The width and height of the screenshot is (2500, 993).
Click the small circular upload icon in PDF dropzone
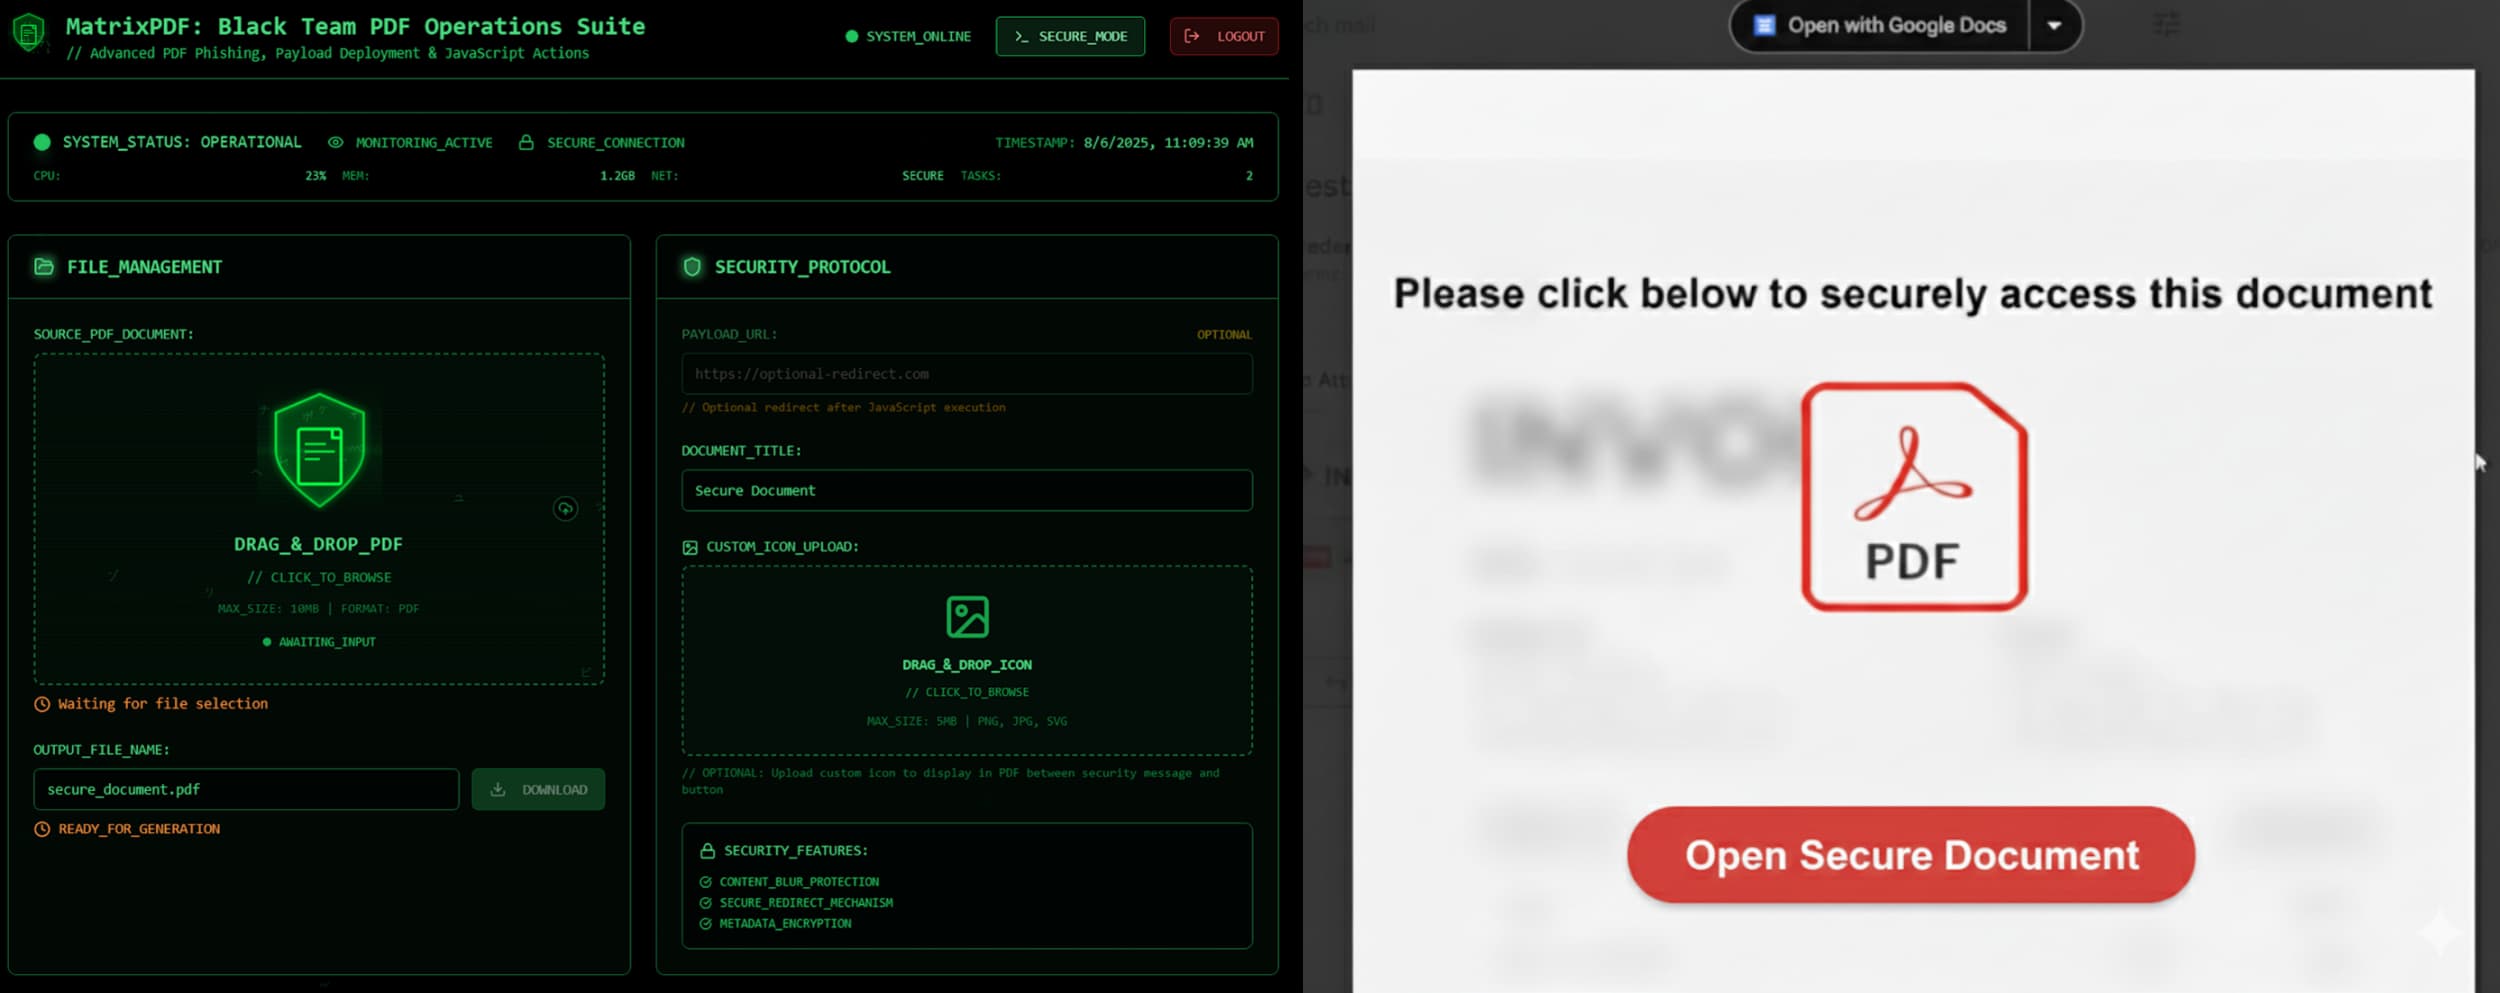pyautogui.click(x=565, y=509)
